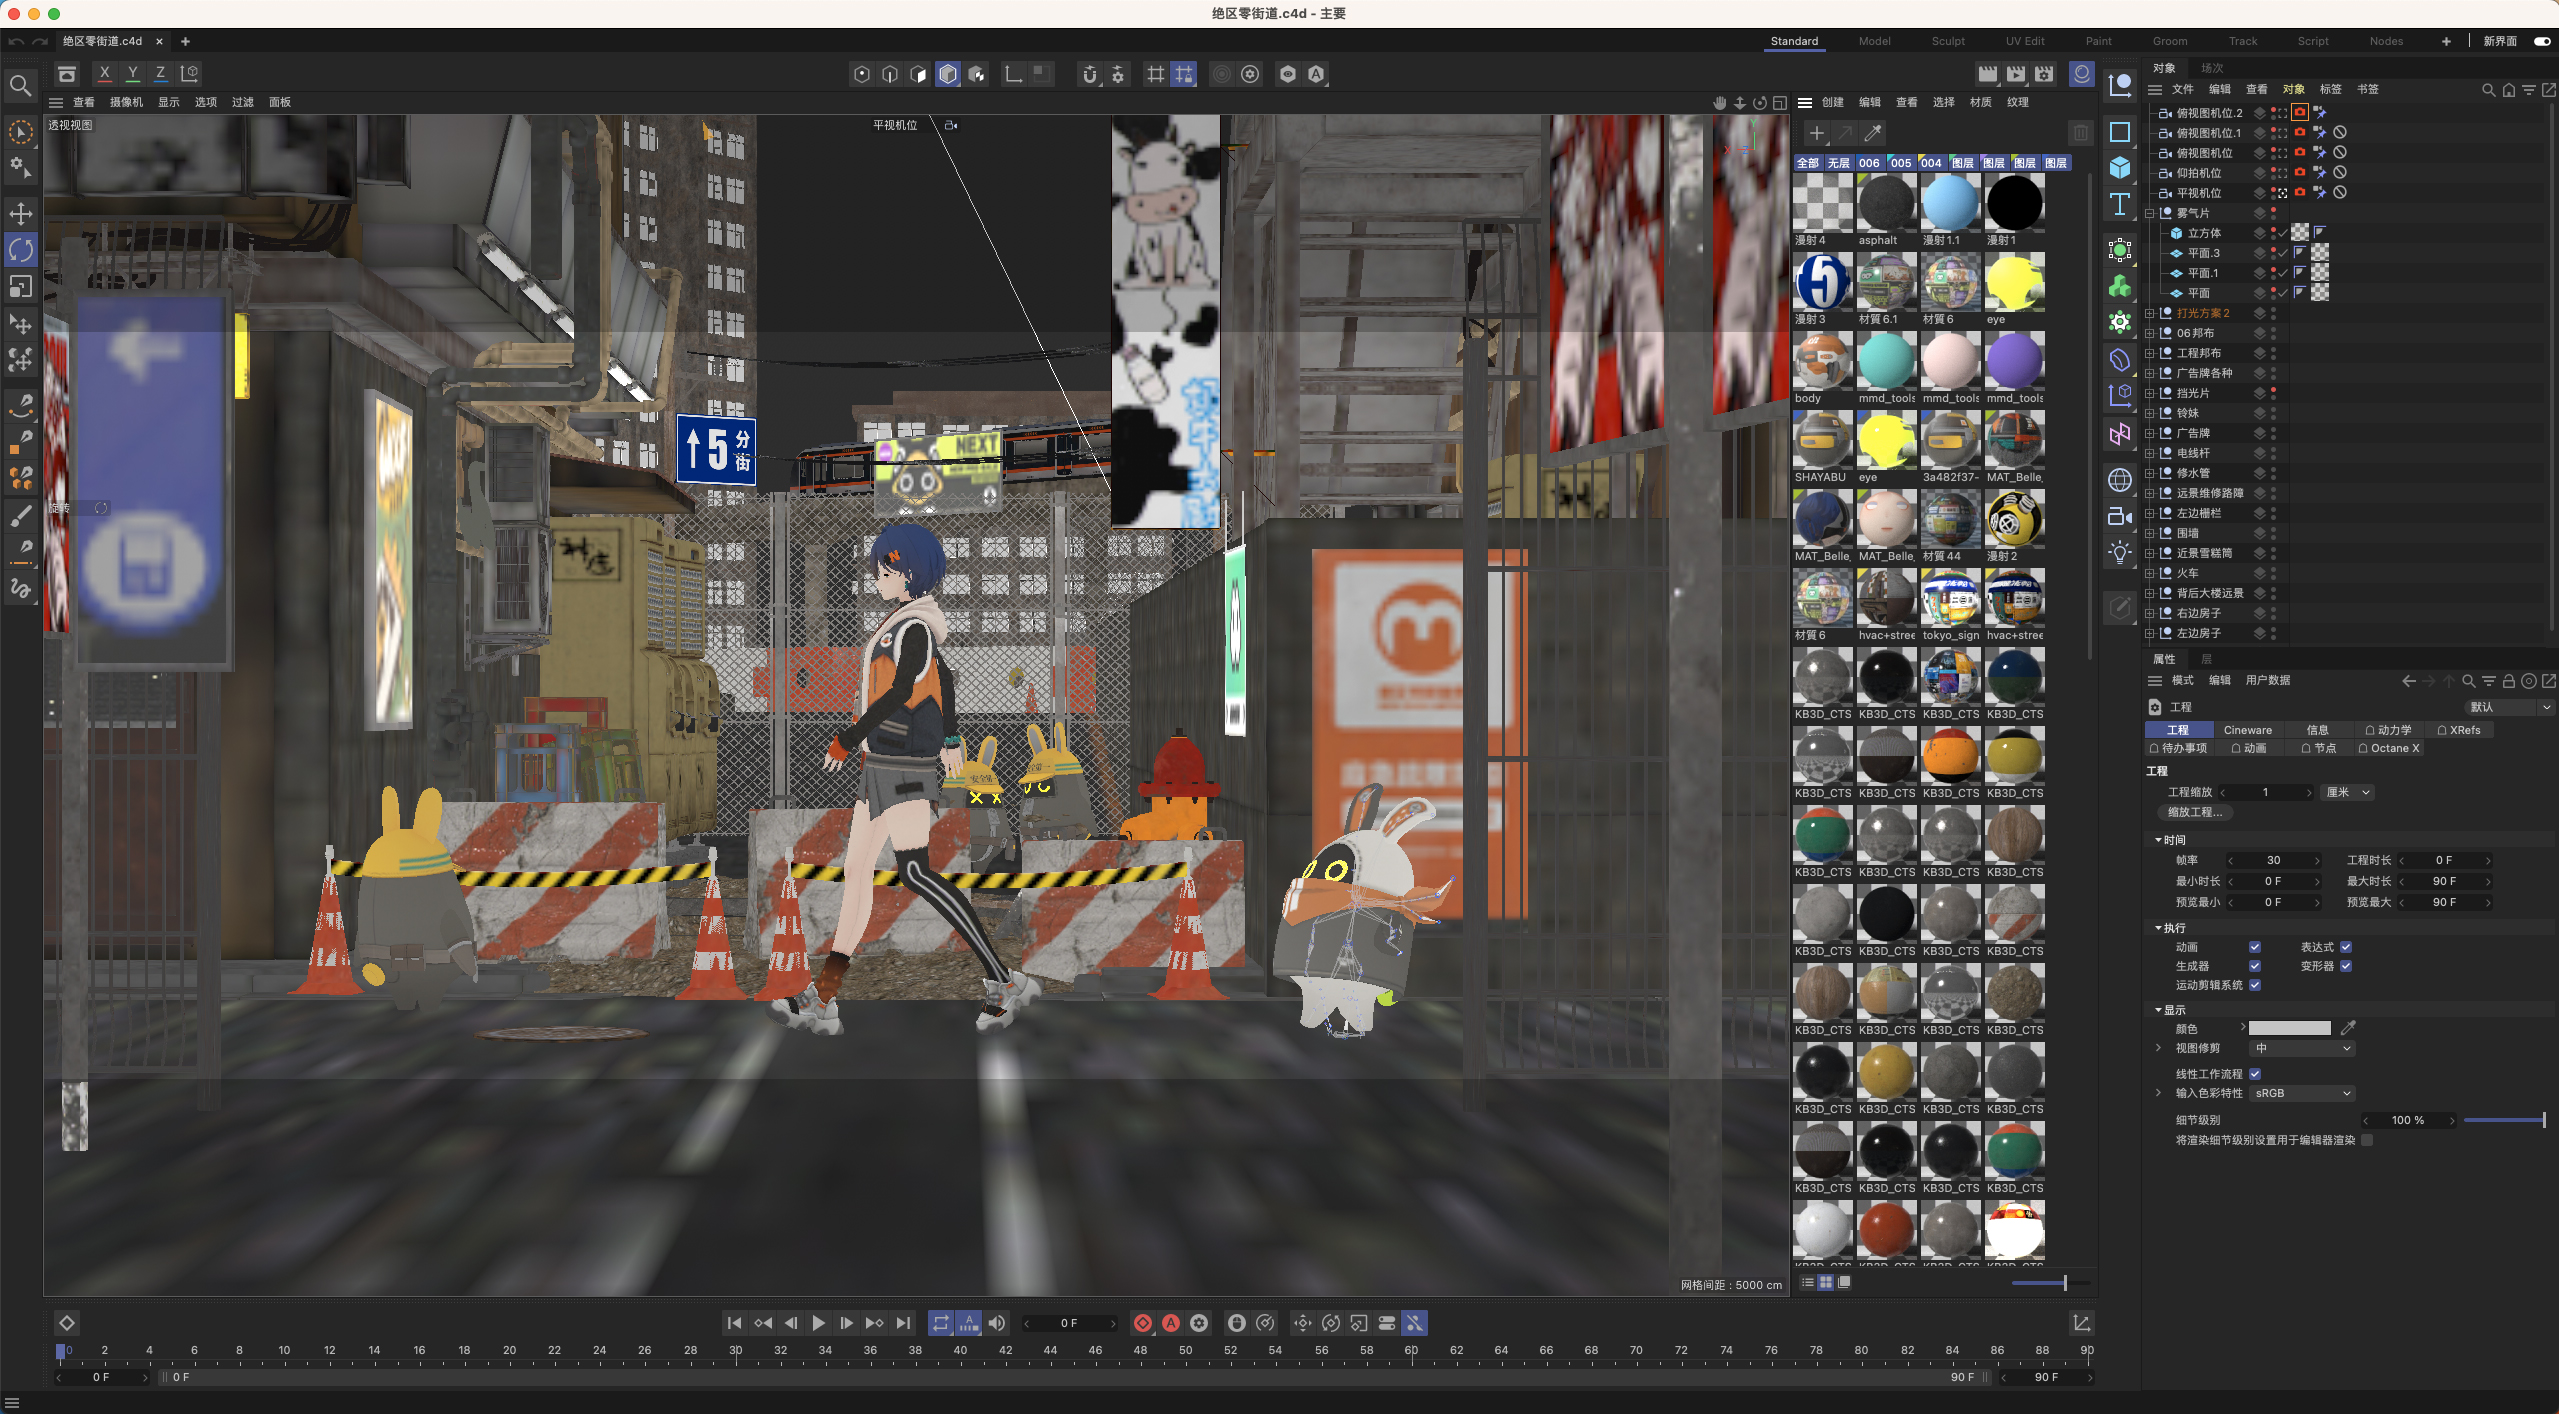
Task: Expand the 火车 object in tree
Action: click(x=2150, y=573)
